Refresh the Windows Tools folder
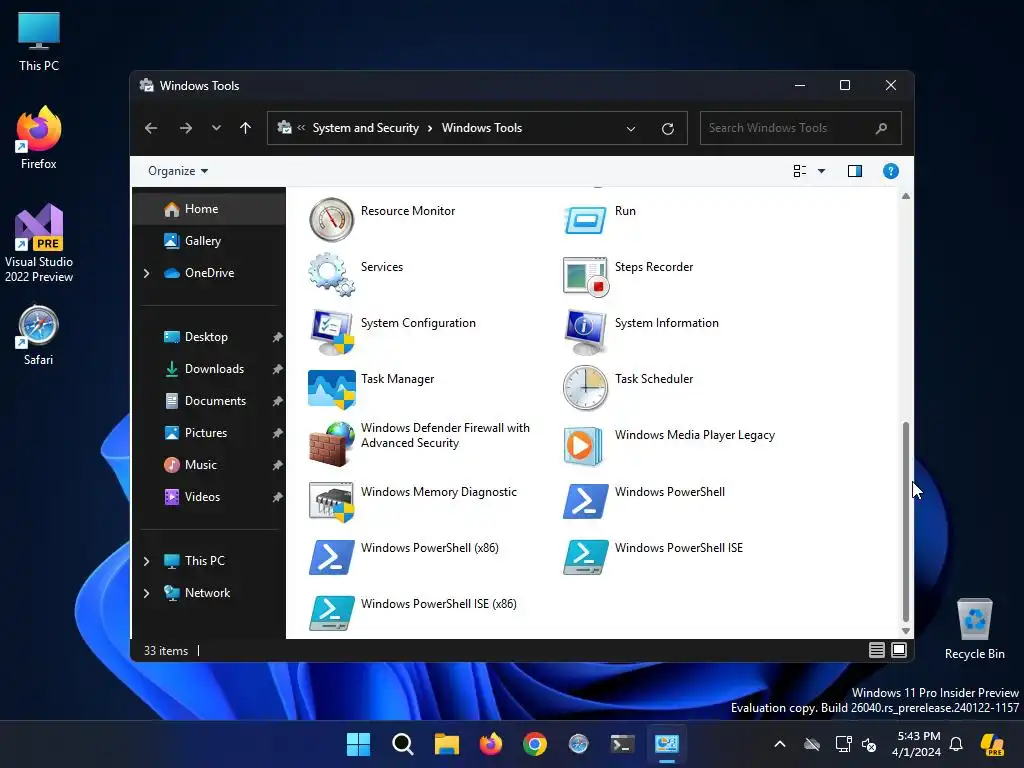 click(667, 129)
